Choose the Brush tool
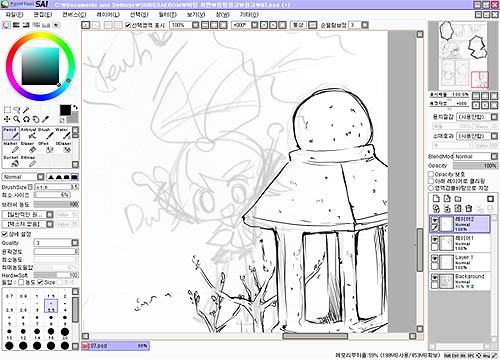Viewport: 500px width, 360px height. 46,133
